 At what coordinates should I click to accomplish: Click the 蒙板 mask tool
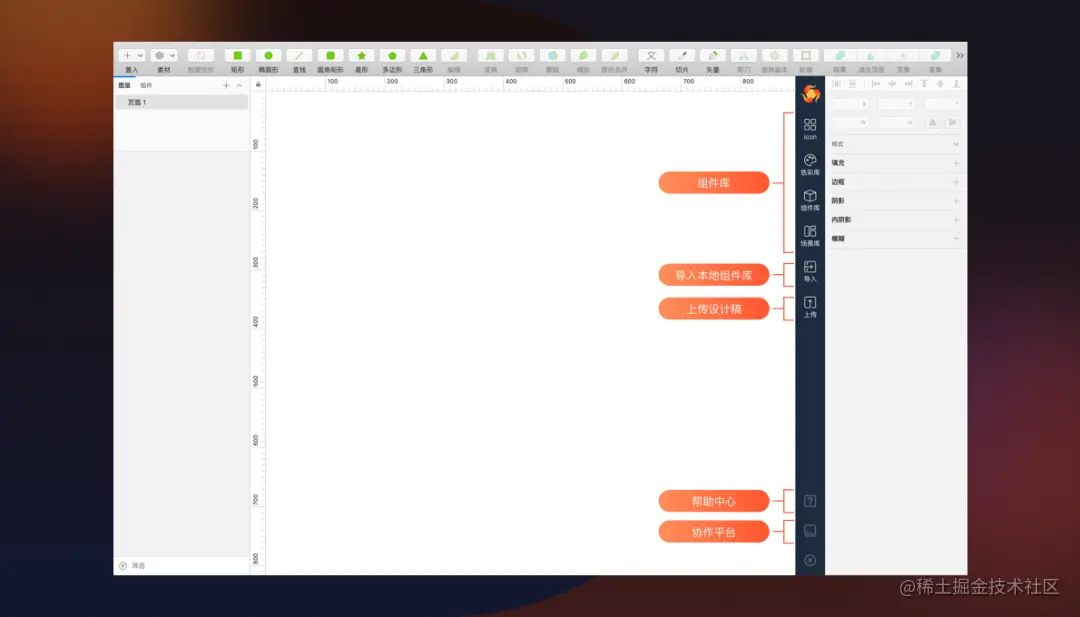552,56
